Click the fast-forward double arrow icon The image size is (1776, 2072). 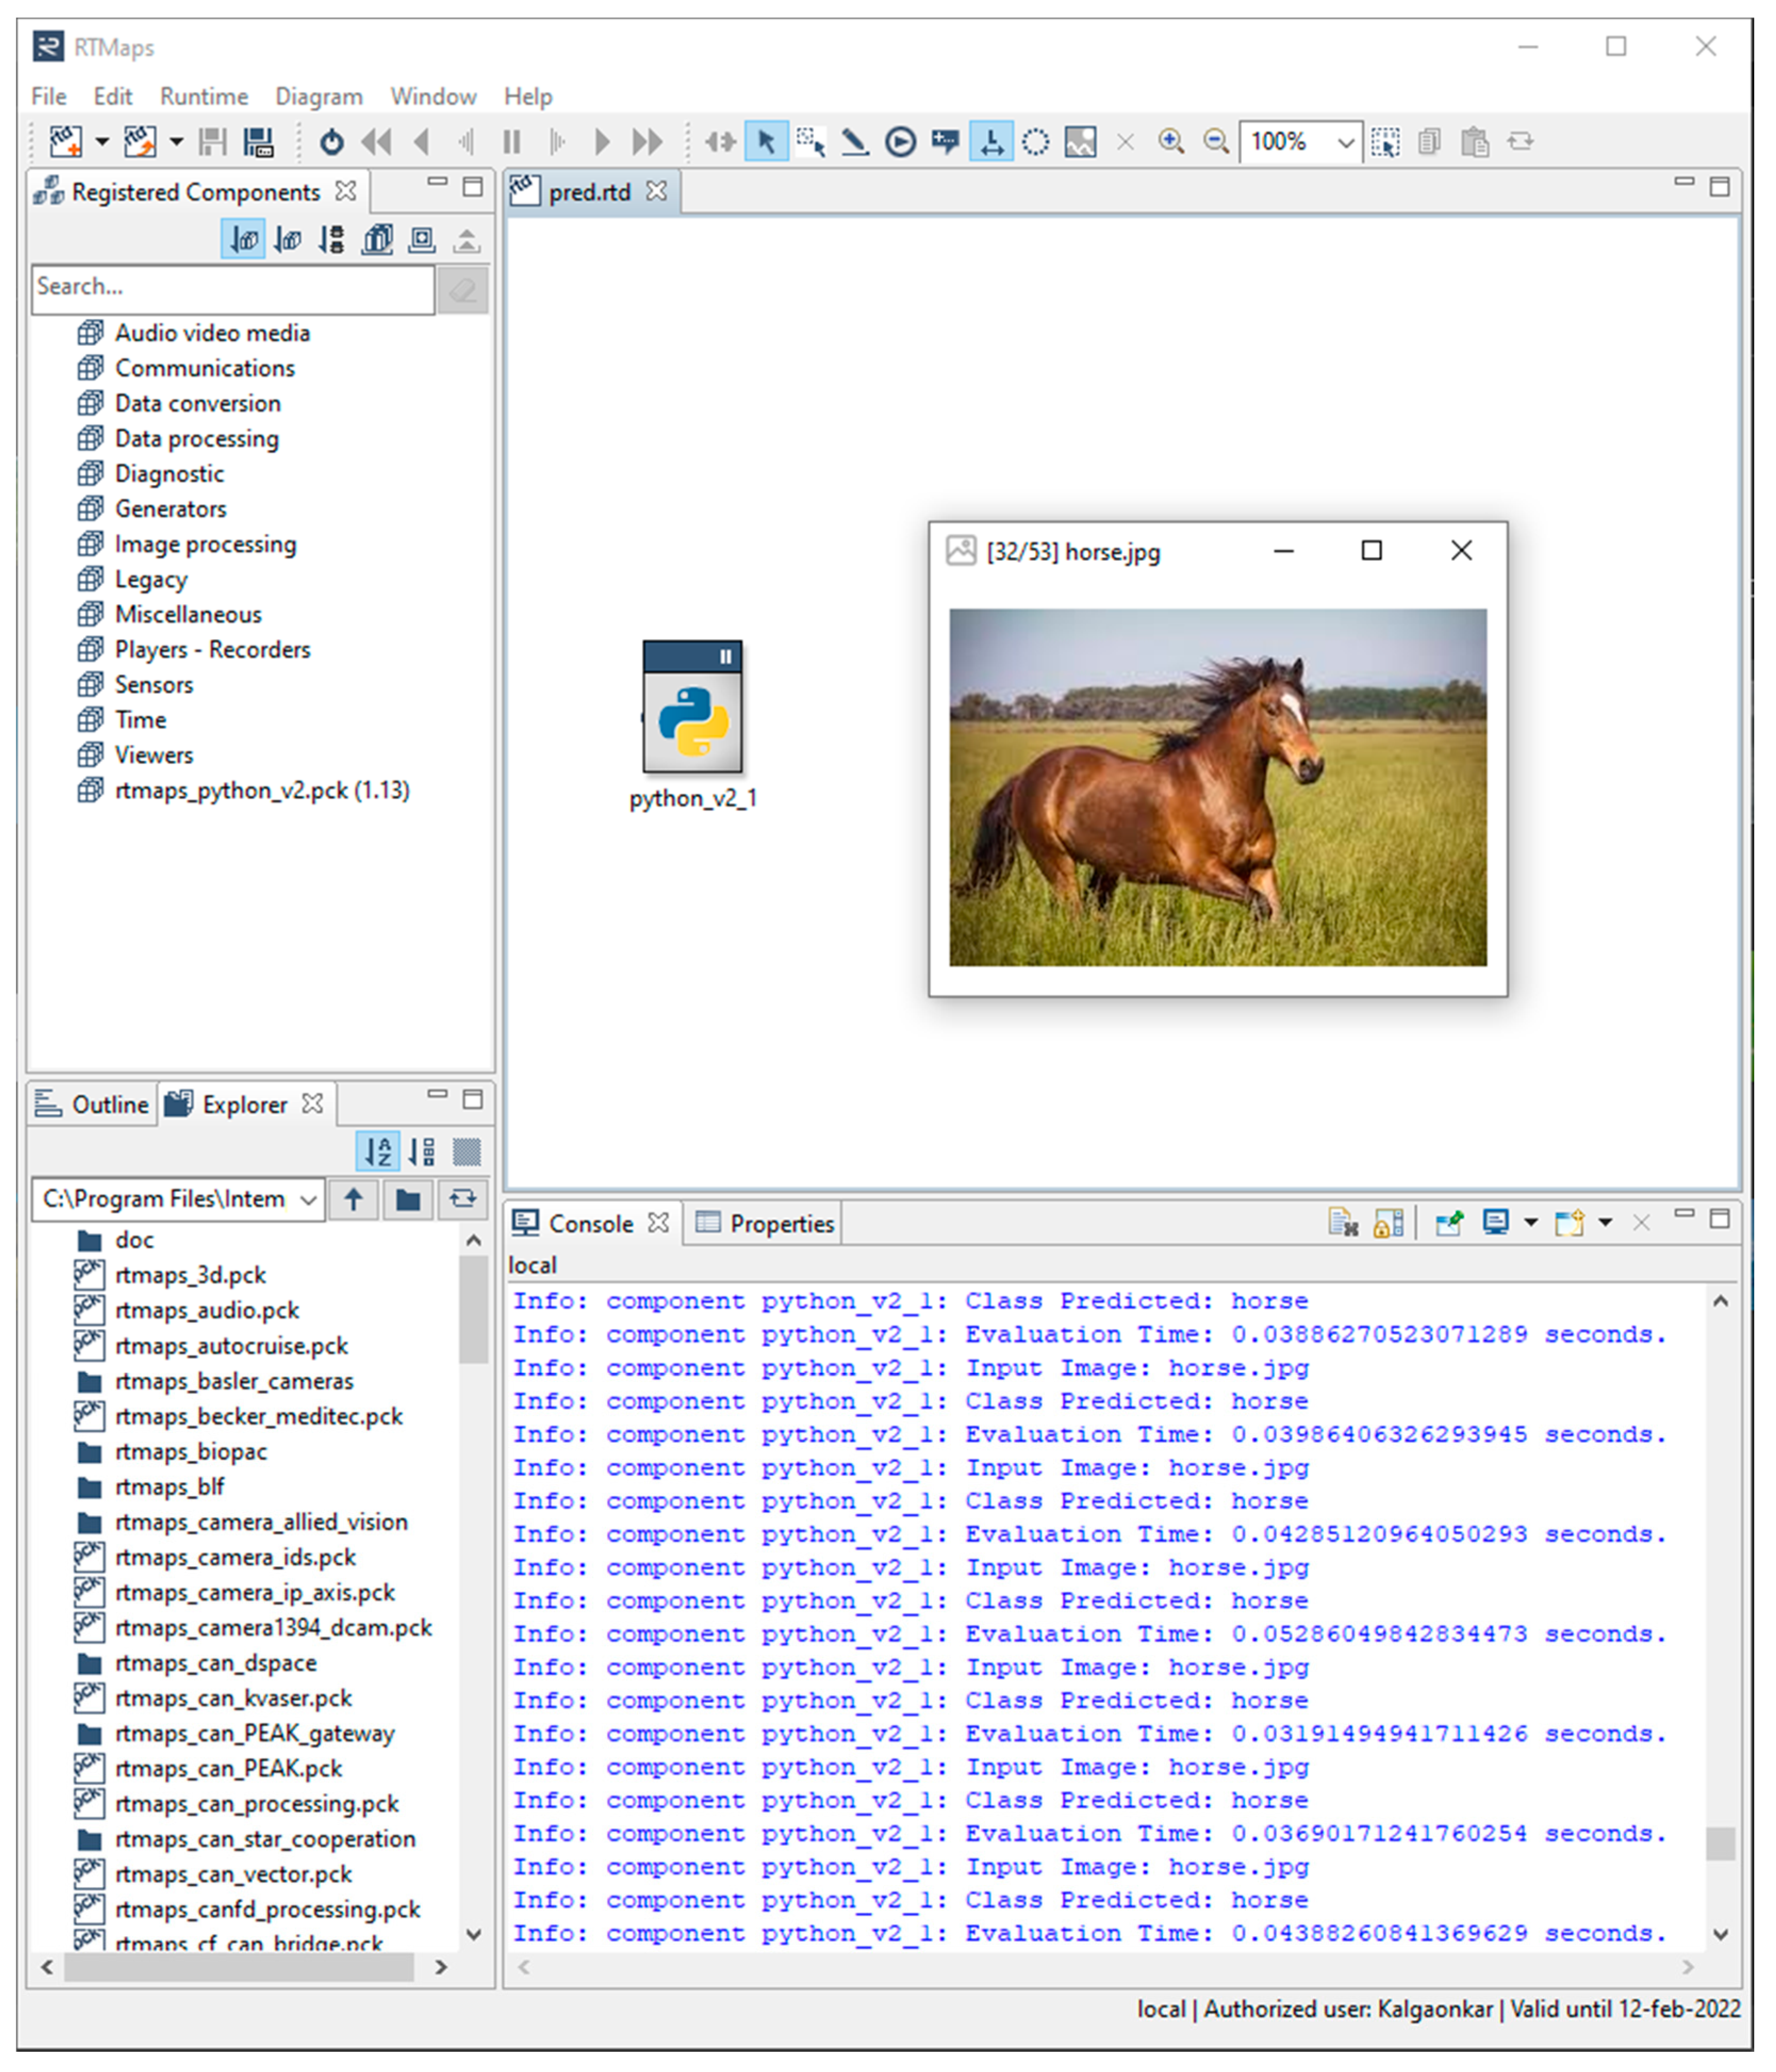(648, 142)
